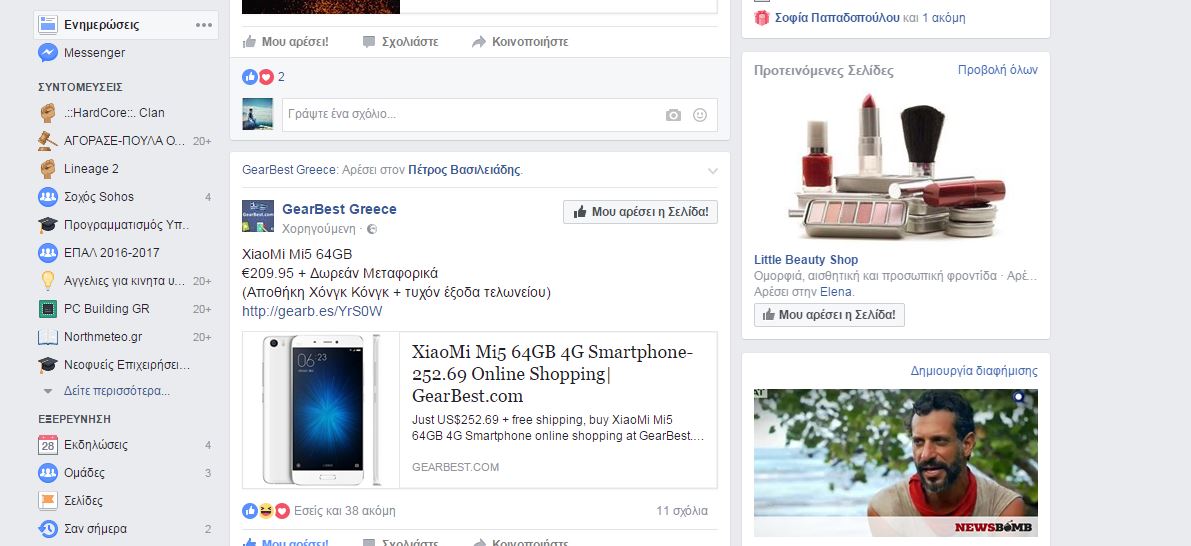1191x546 pixels.
Task: Open Σοχός Sohos group icon
Action: click(x=48, y=197)
